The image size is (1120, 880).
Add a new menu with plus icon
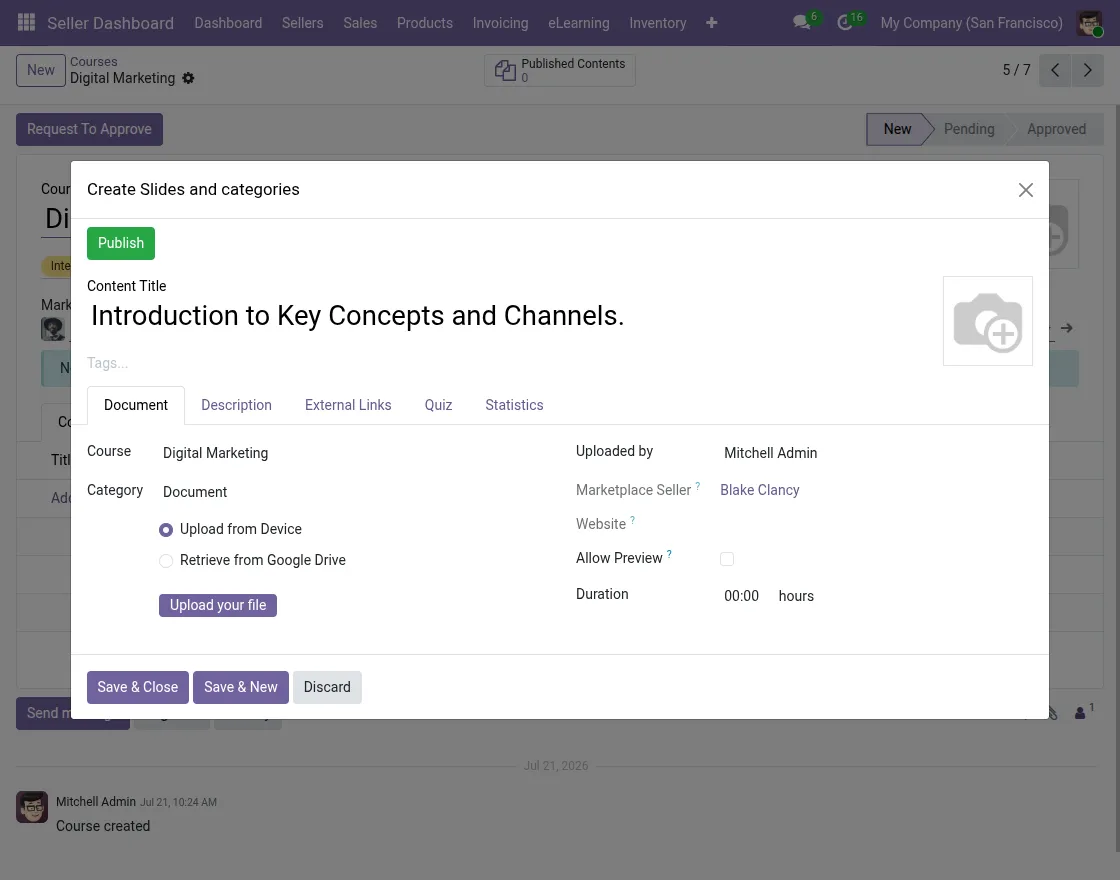coord(711,23)
